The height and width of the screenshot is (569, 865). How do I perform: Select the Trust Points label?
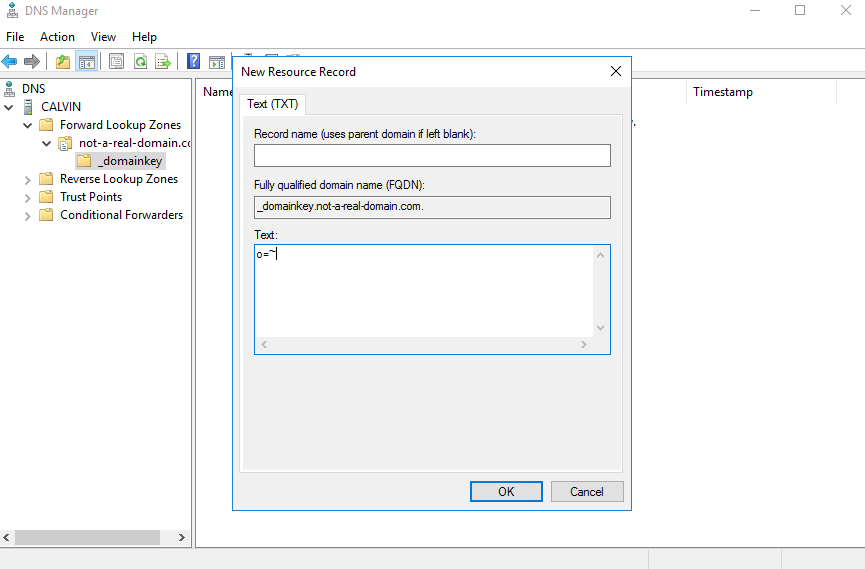[91, 198]
